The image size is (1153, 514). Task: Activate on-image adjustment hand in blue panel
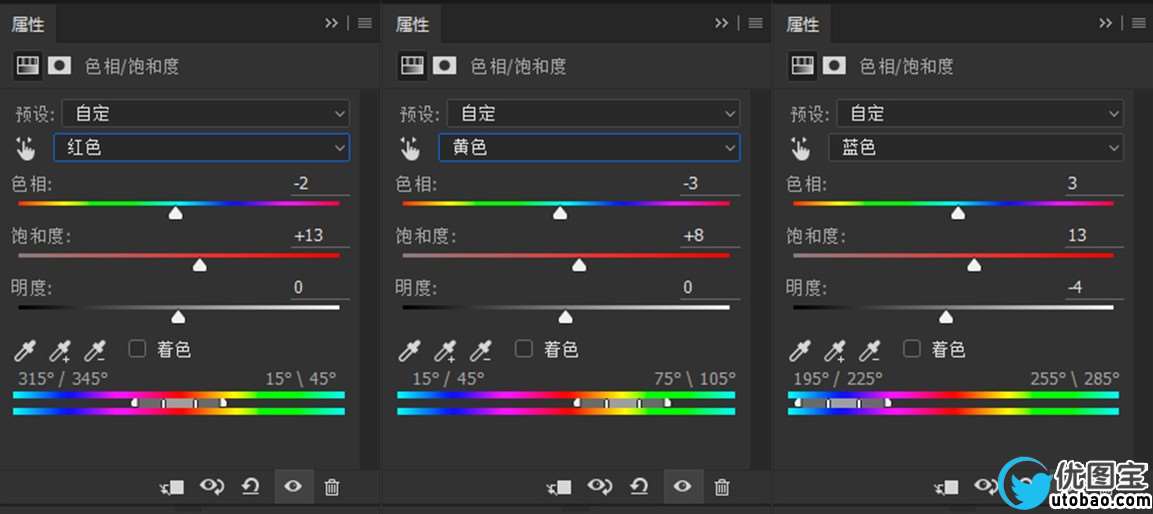click(800, 149)
